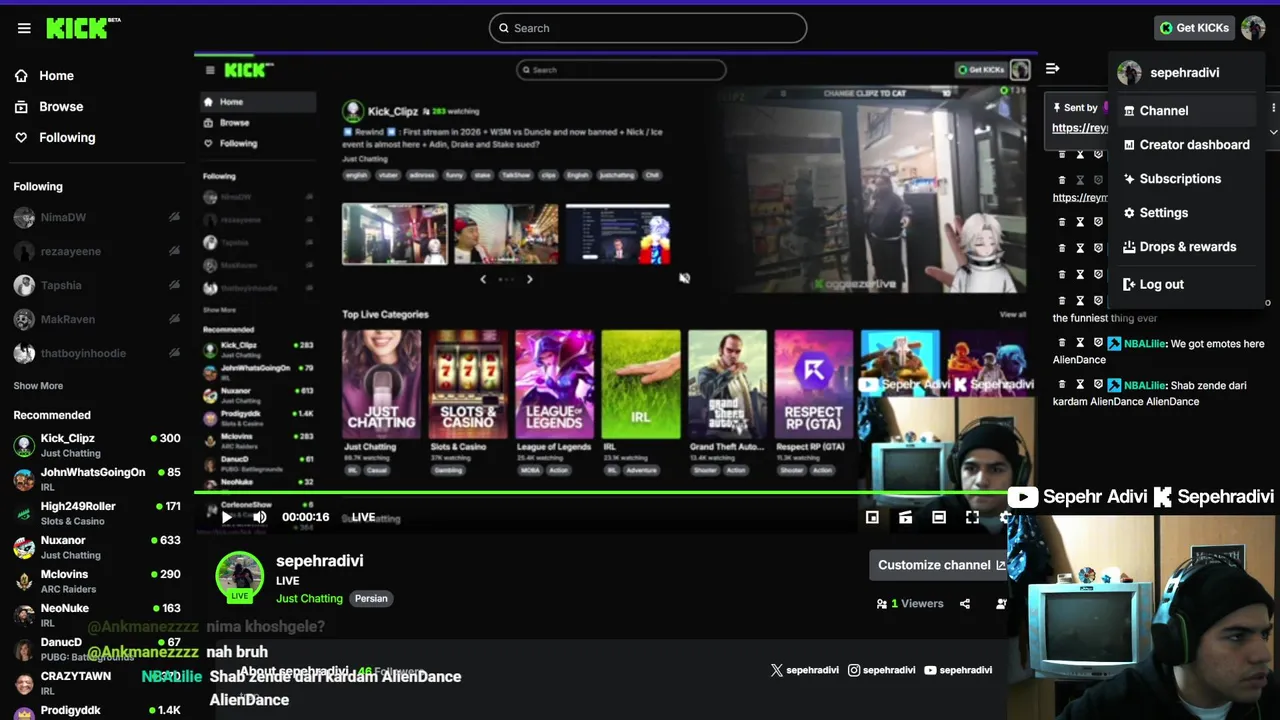Click the player icon second from left in the right-hand player controls
Screen dimensions: 1280x720
(905, 517)
